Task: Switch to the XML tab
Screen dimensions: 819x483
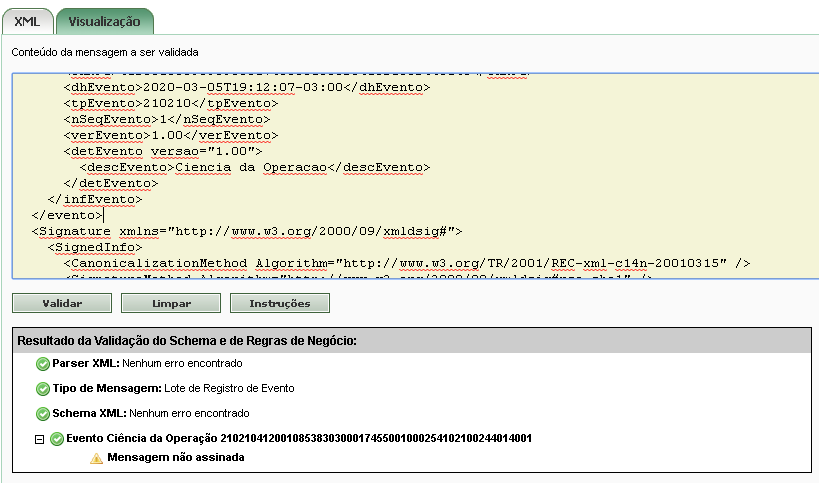Action: click(x=27, y=21)
